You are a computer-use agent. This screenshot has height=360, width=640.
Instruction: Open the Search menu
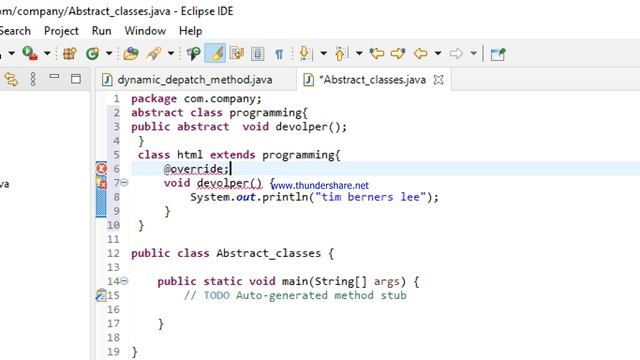click(15, 31)
